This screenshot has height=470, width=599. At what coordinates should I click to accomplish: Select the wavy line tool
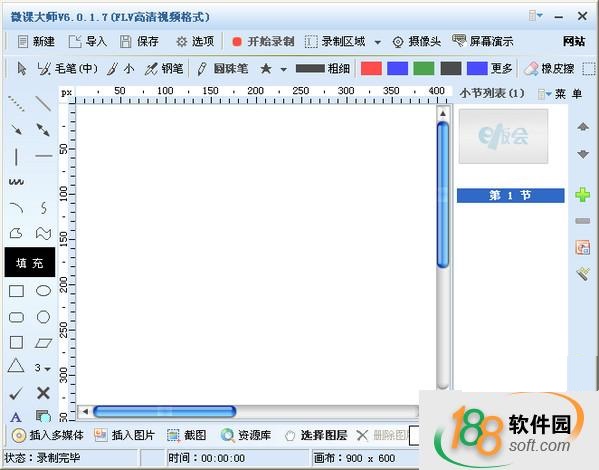click(16, 182)
